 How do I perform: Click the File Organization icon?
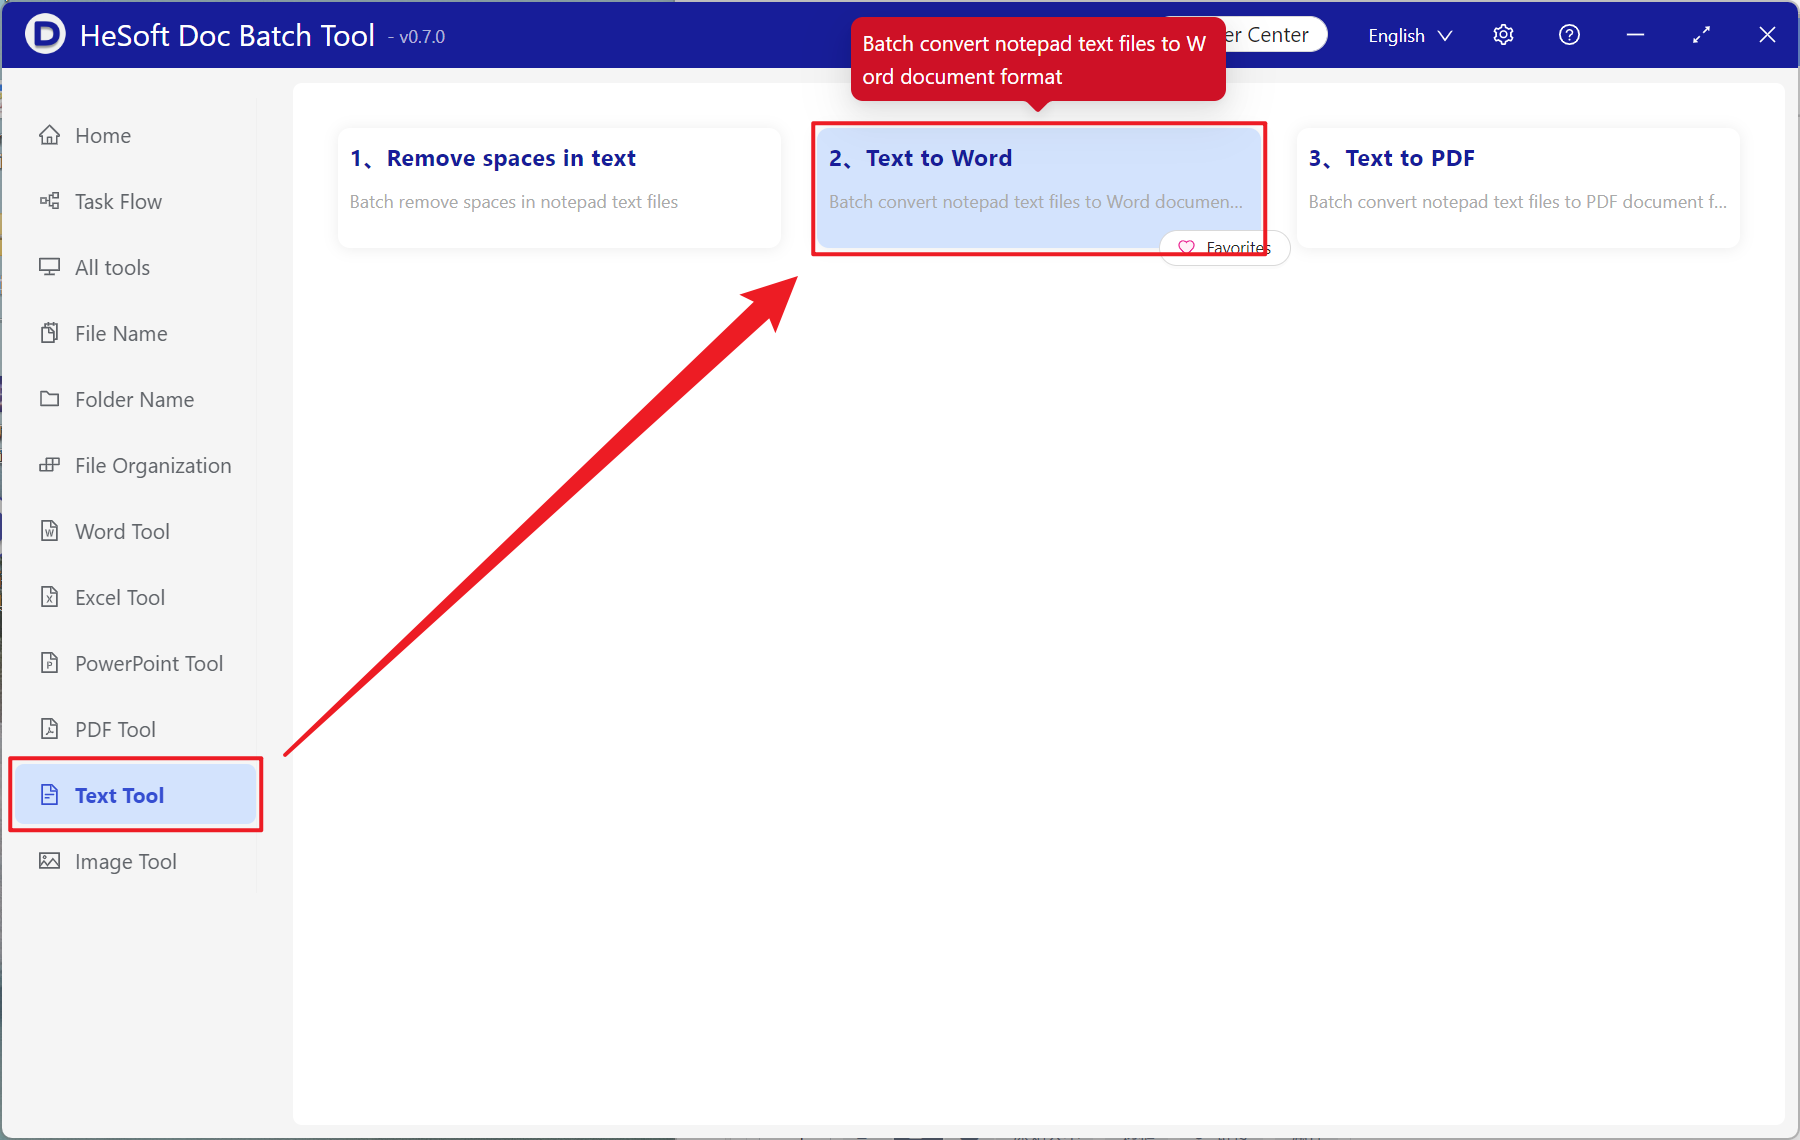pyautogui.click(x=49, y=465)
